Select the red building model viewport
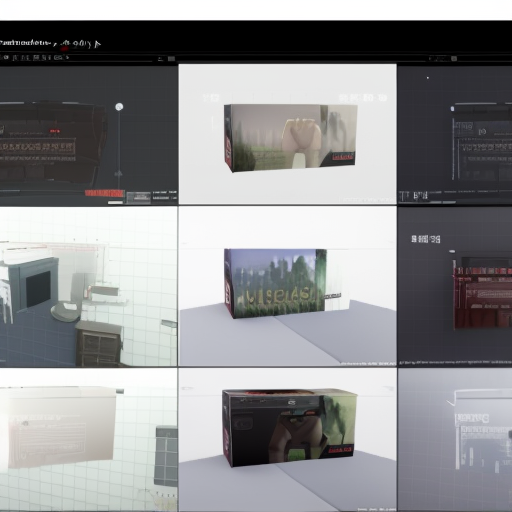Screen dimensions: 512x512 455,287
